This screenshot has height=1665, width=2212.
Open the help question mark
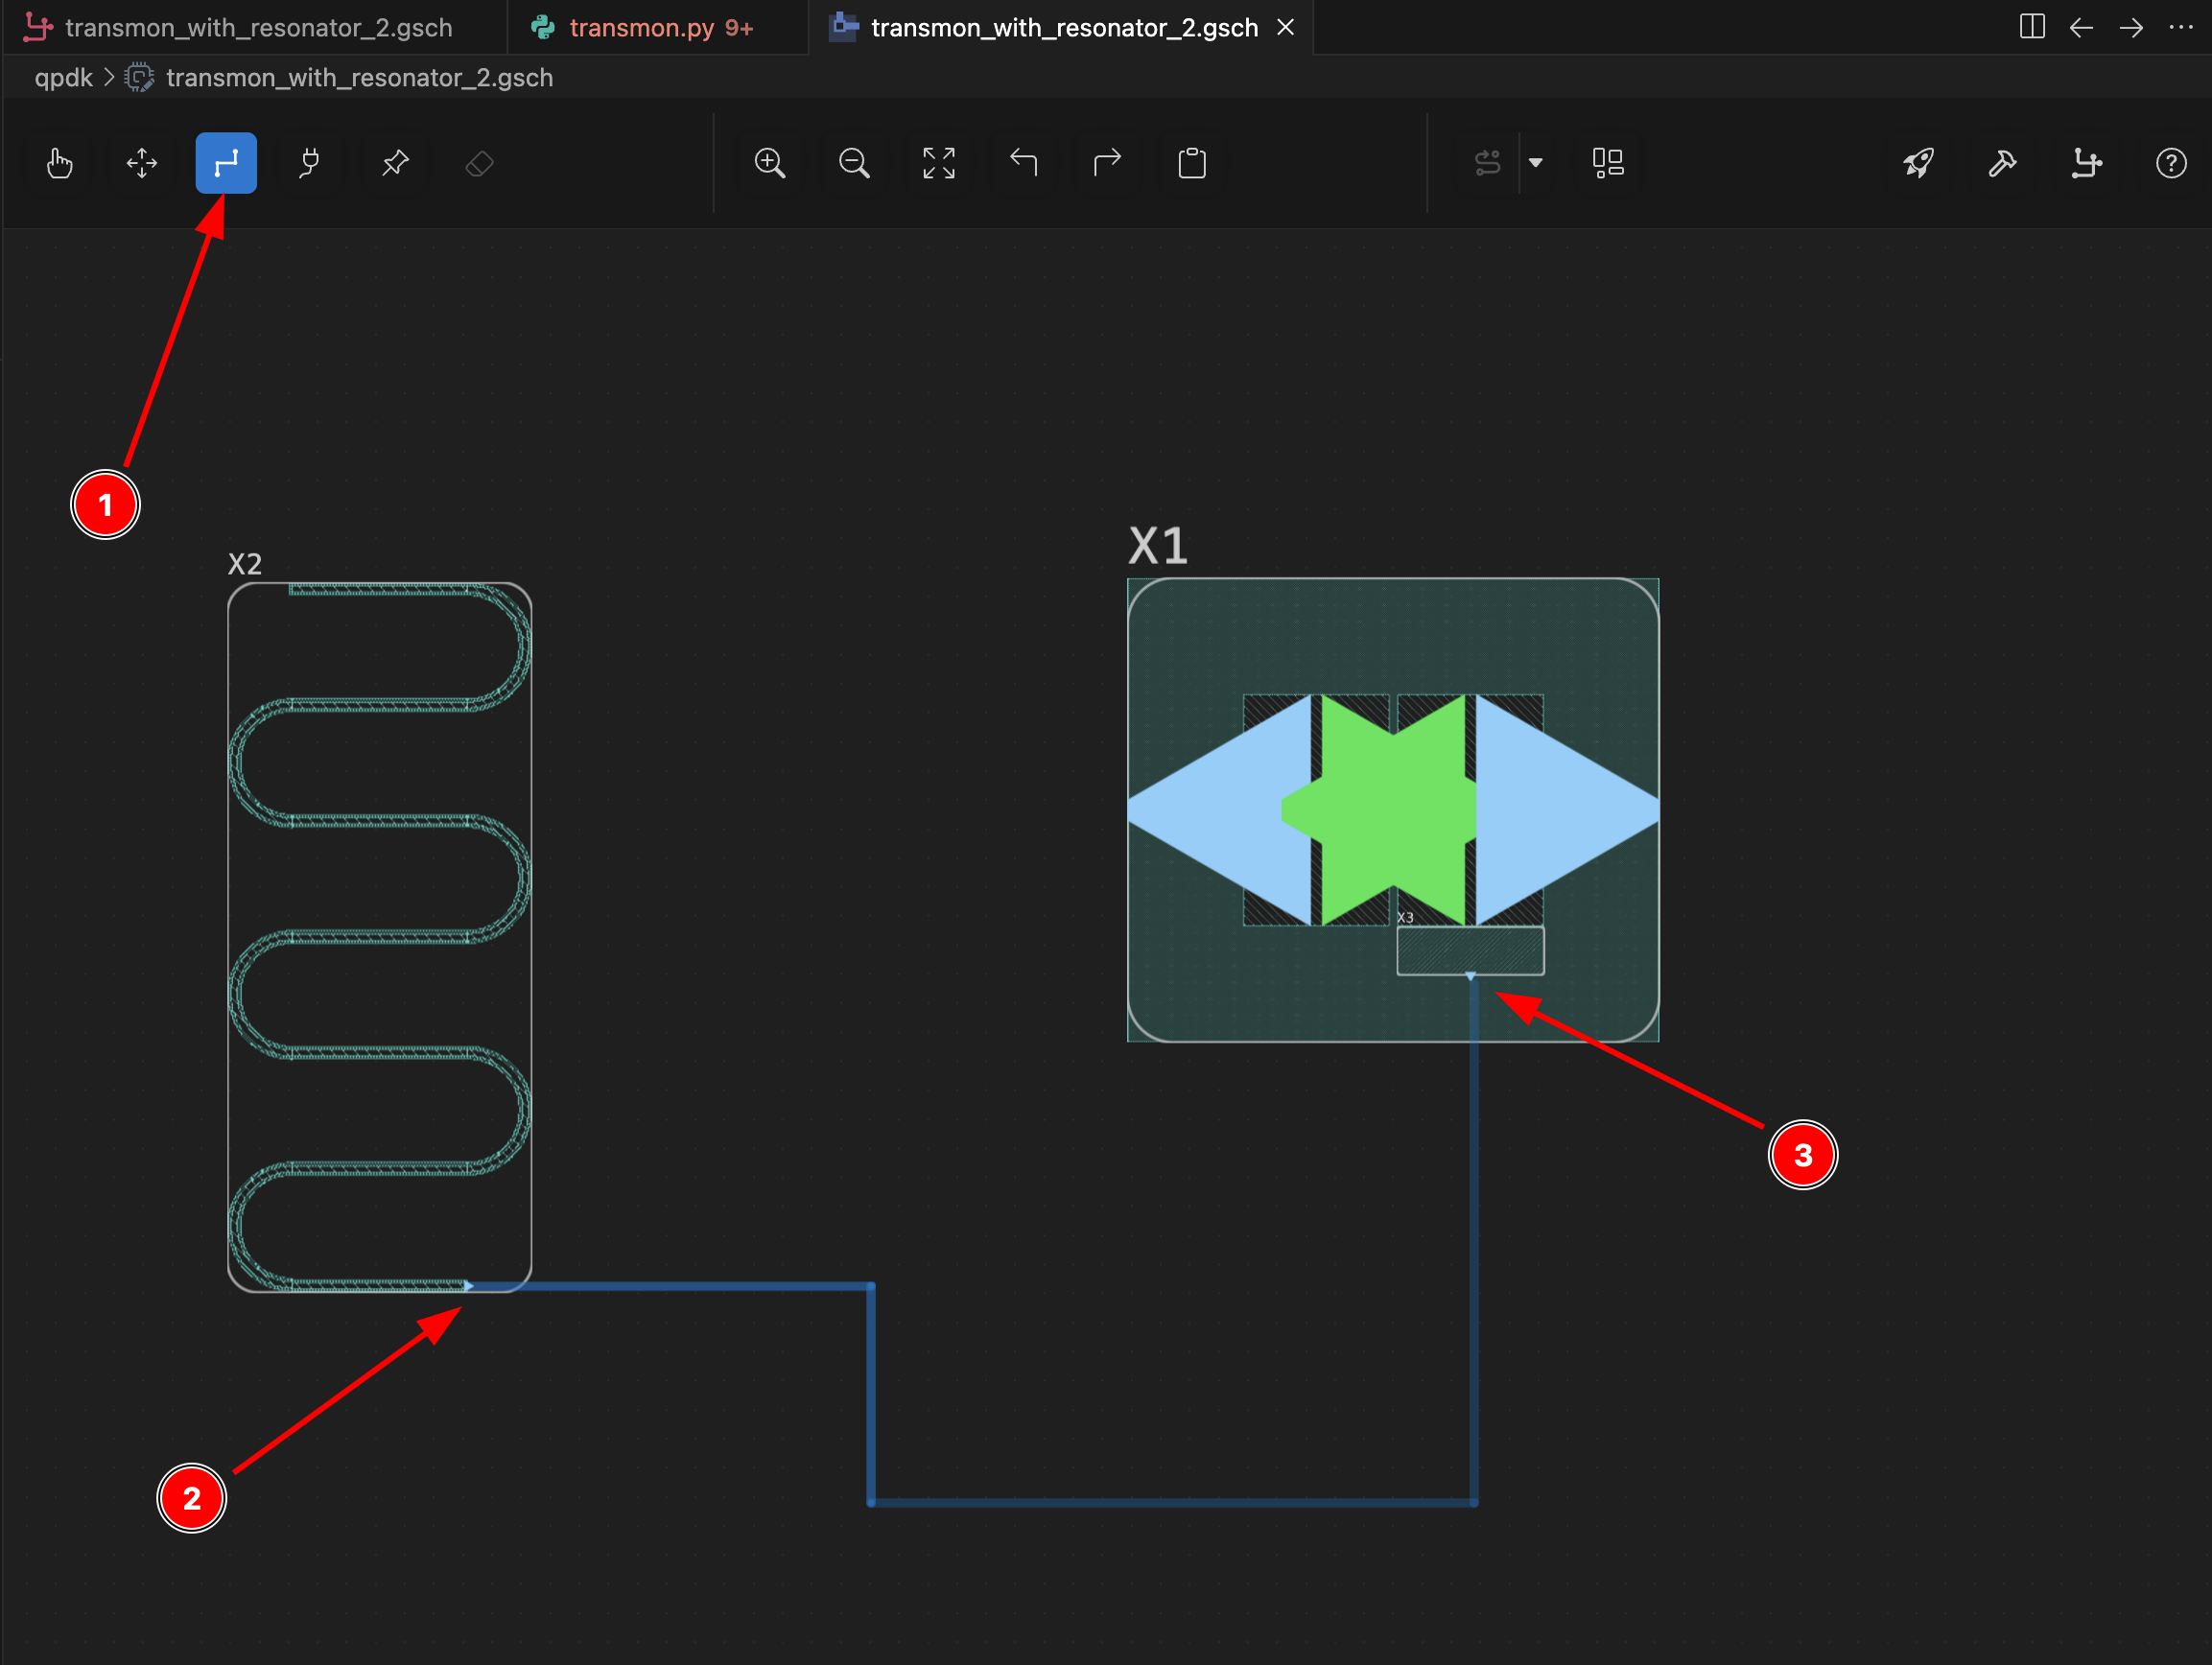tap(2170, 163)
